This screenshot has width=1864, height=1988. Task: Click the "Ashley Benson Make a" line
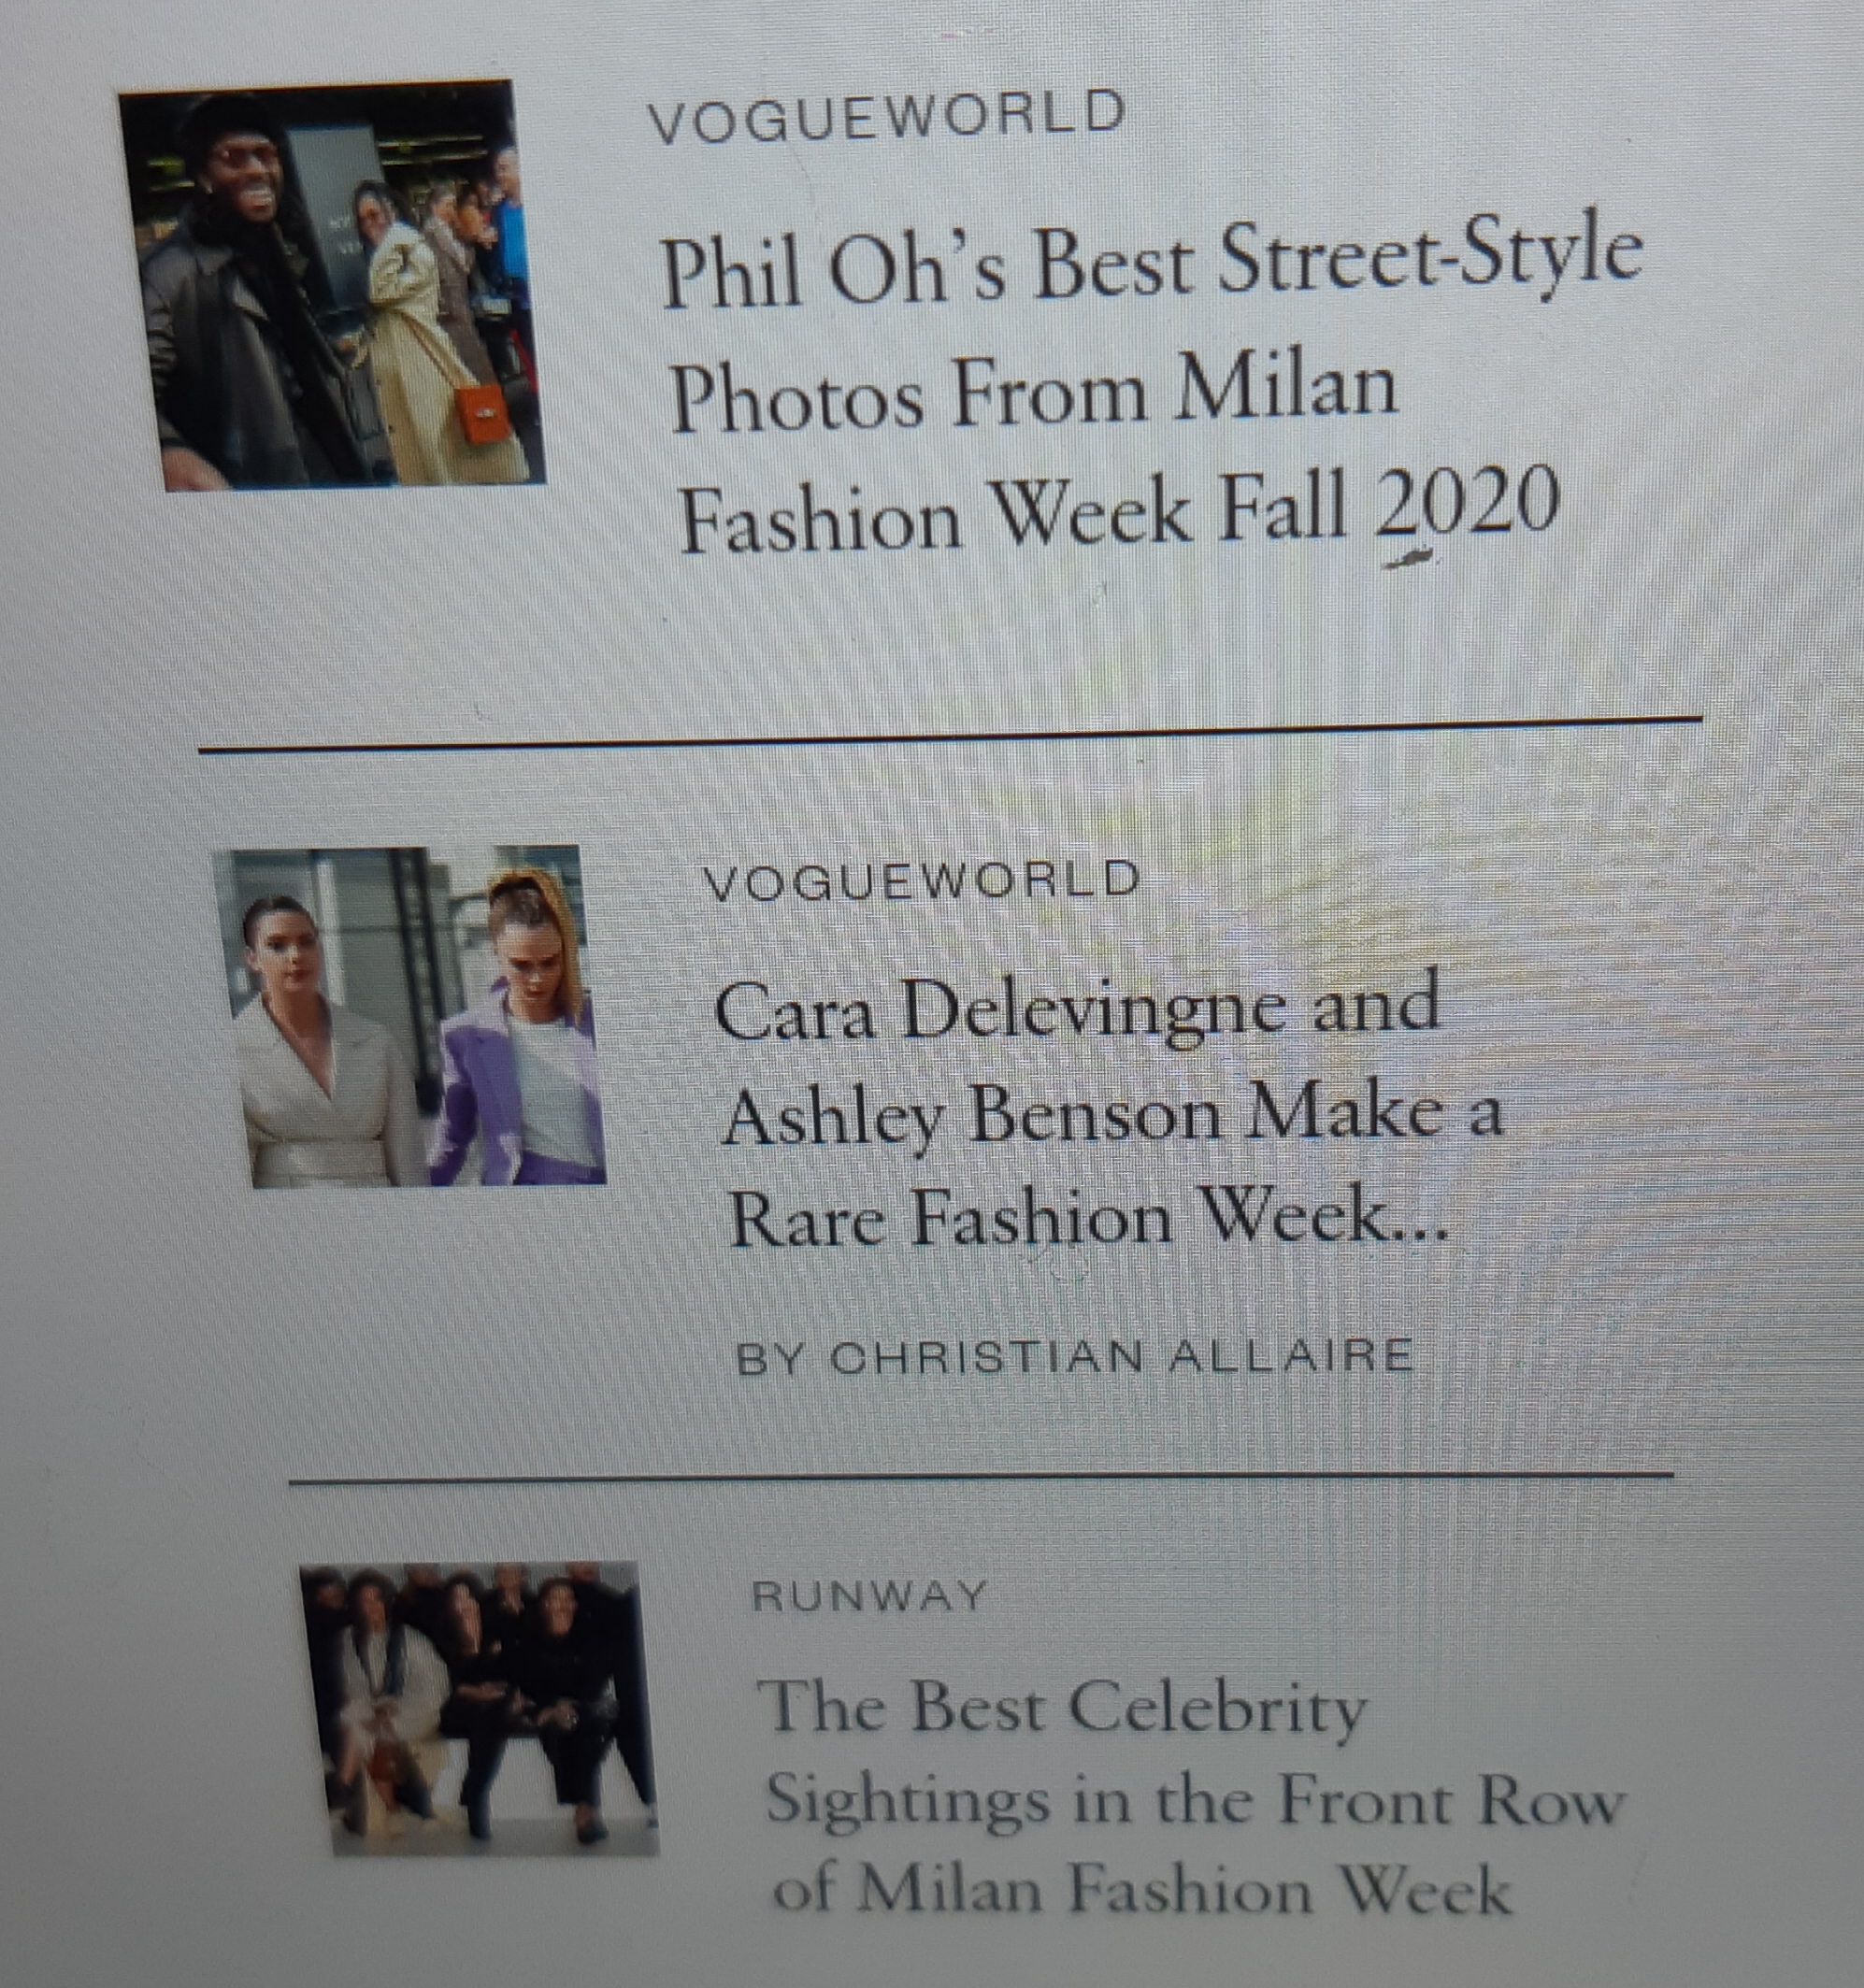1112,1114
